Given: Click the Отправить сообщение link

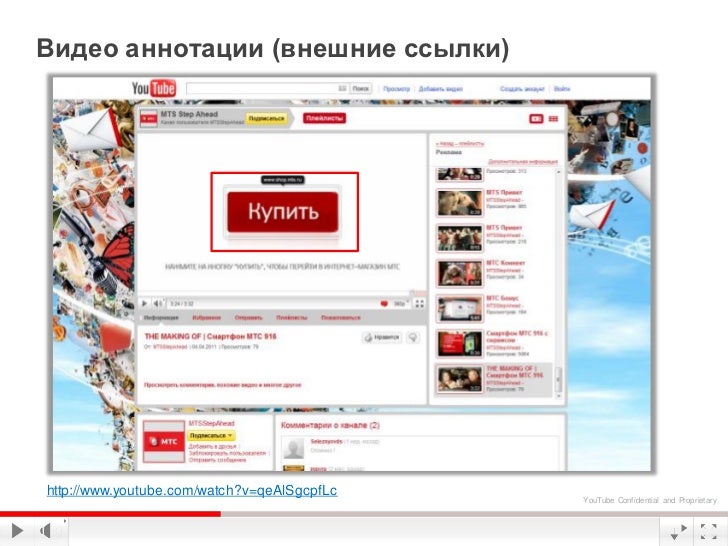Looking at the screenshot, I should click(x=217, y=460).
